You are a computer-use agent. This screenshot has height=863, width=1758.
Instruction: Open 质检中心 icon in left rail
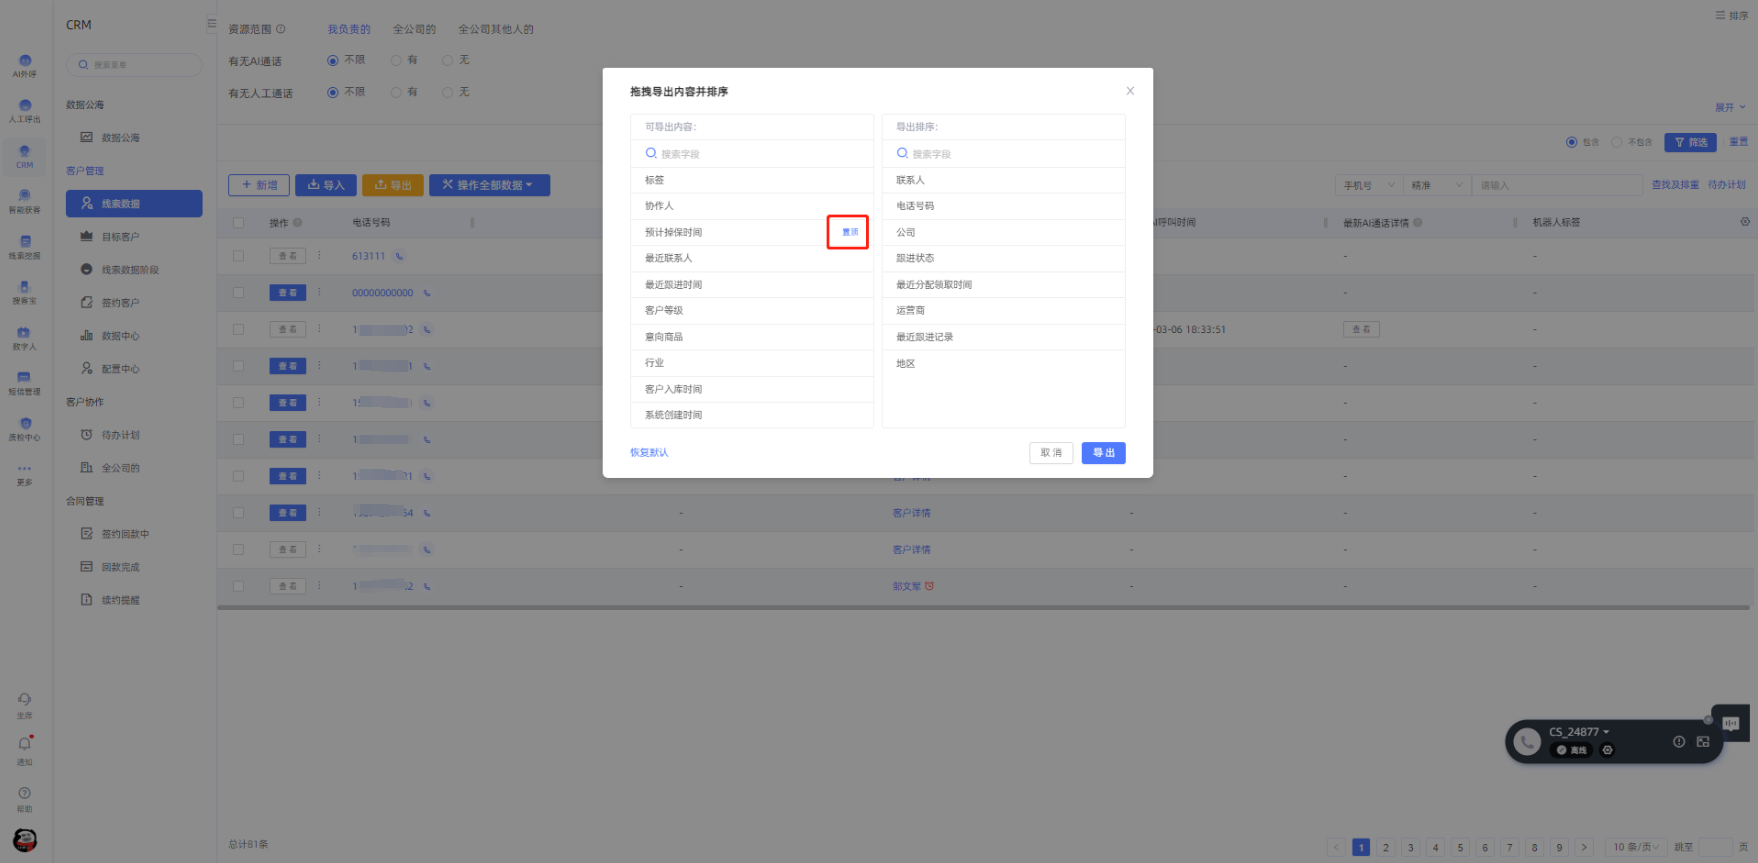tap(25, 428)
